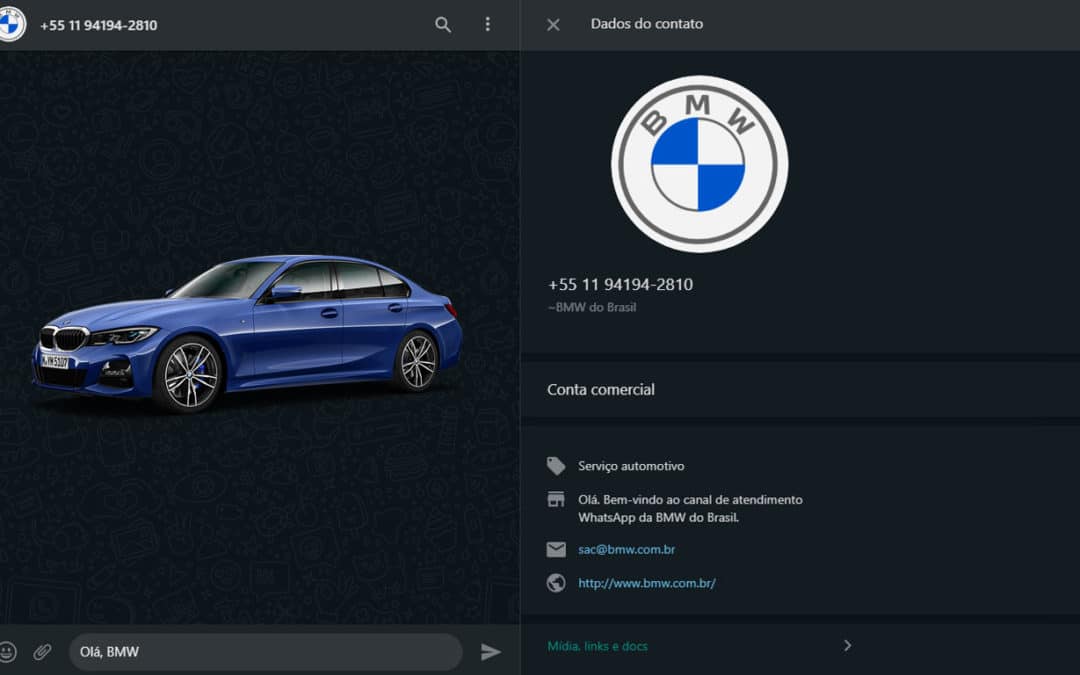1080x675 pixels.
Task: Expand Mídia, links e docs chevron
Action: [x=847, y=645]
